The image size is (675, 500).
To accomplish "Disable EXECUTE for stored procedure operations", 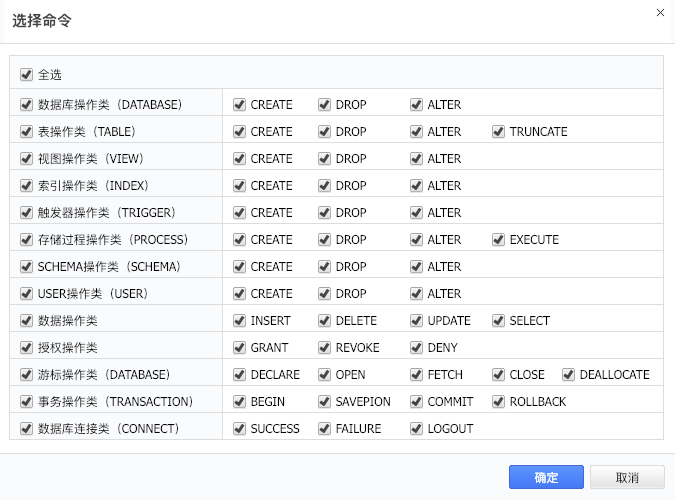I will 498,239.
